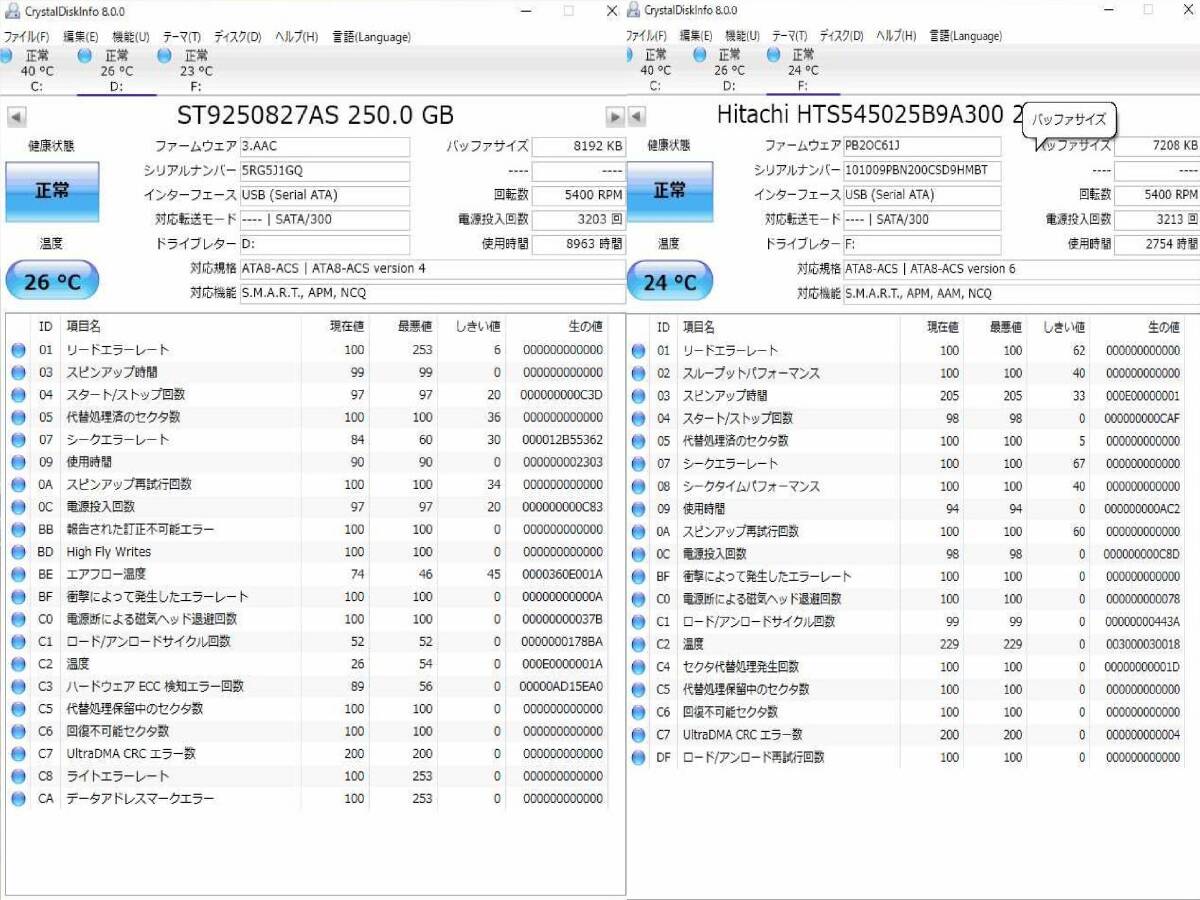Click the 正常 health status button in Hitachi window

click(x=670, y=191)
